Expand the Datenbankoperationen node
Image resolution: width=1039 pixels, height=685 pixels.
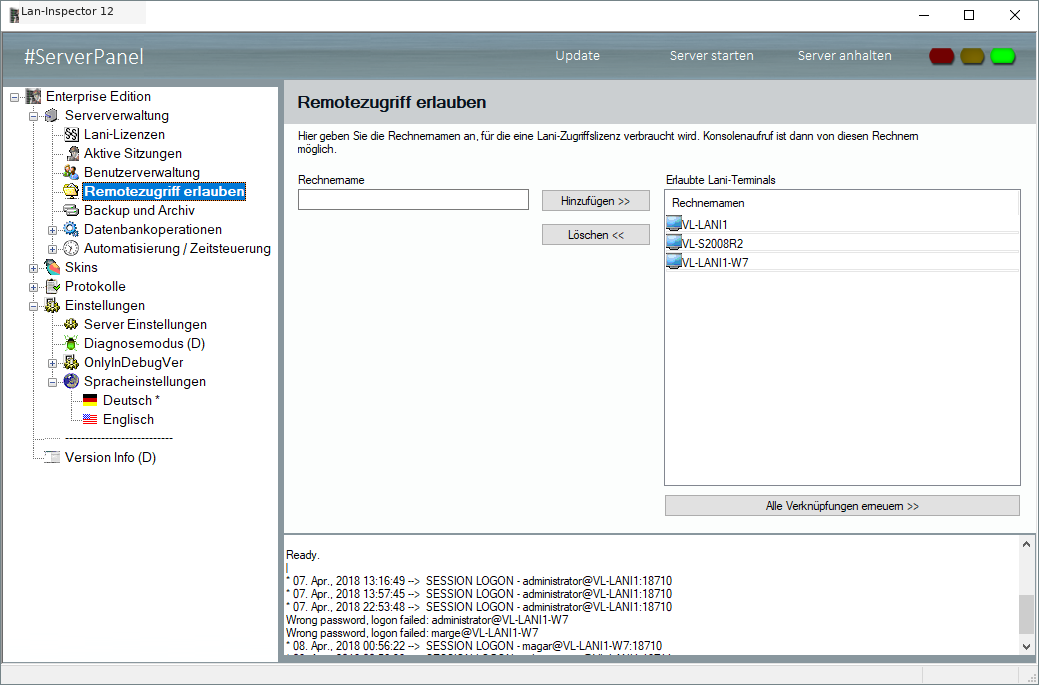pyautogui.click(x=52, y=231)
